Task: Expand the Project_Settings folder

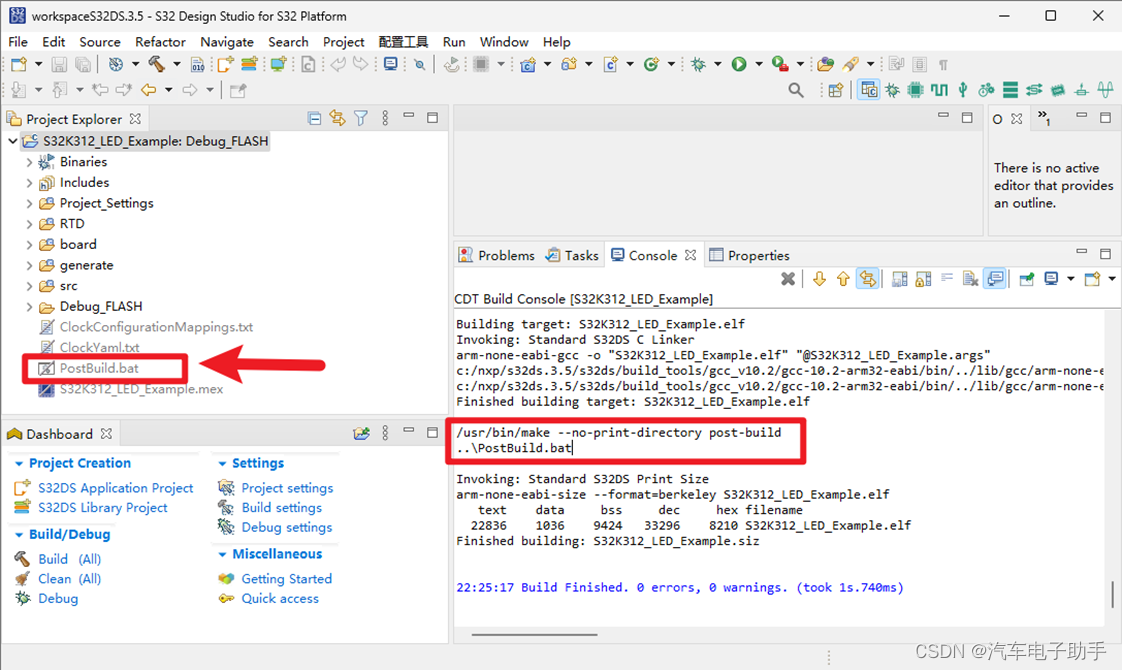Action: coord(29,204)
